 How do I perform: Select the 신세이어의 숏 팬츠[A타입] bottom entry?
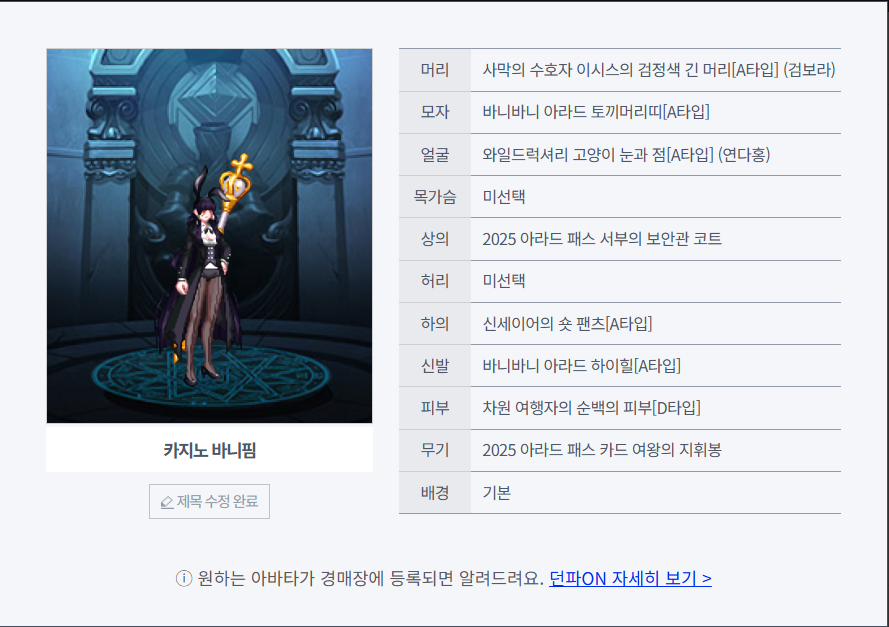[x=567, y=323]
